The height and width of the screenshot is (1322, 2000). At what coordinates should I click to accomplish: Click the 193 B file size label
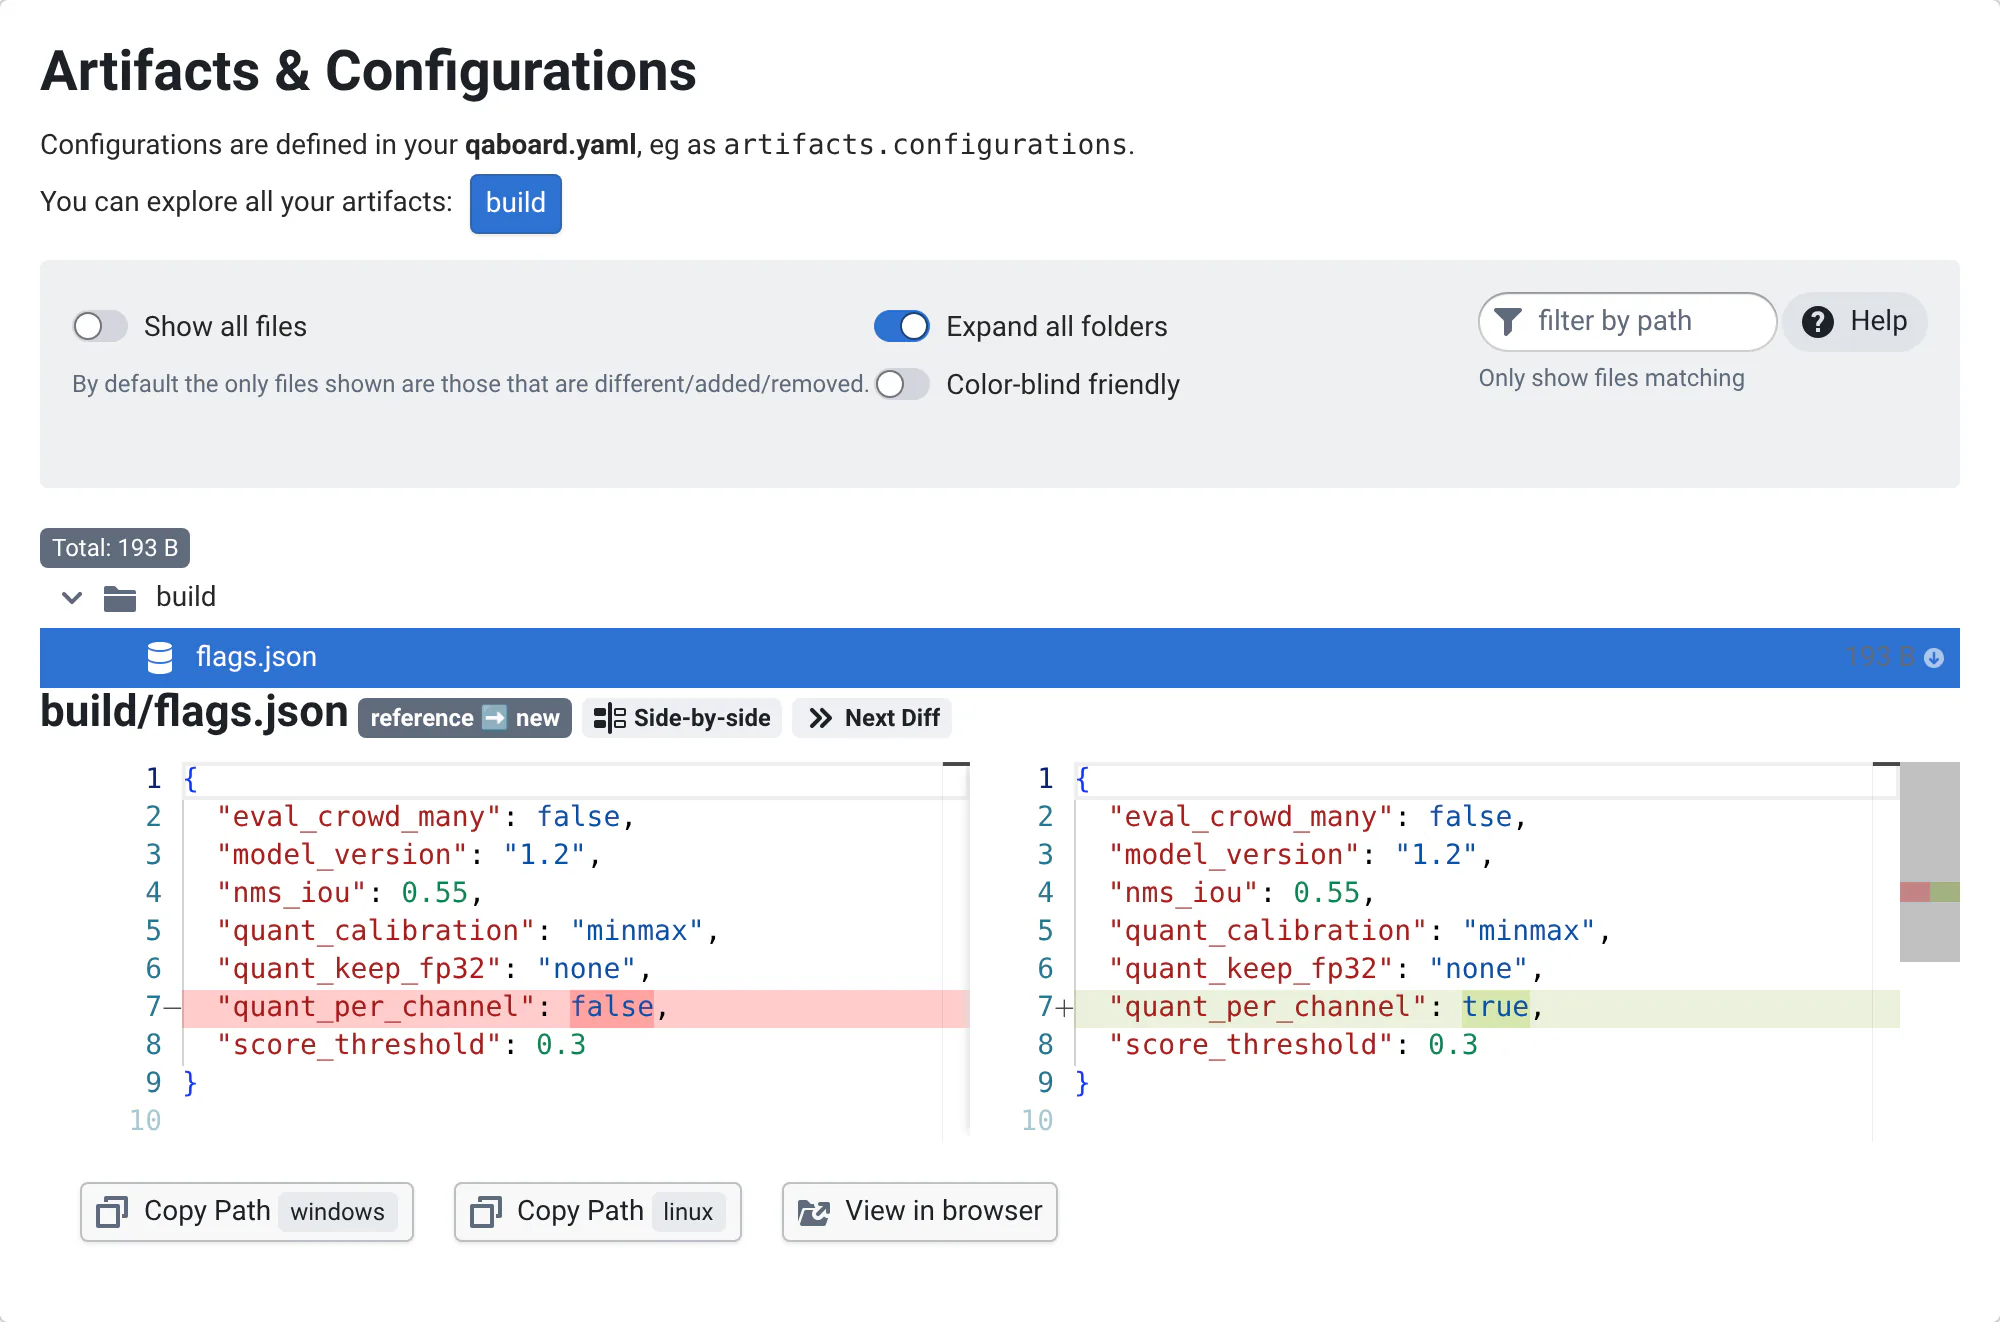(x=1880, y=657)
